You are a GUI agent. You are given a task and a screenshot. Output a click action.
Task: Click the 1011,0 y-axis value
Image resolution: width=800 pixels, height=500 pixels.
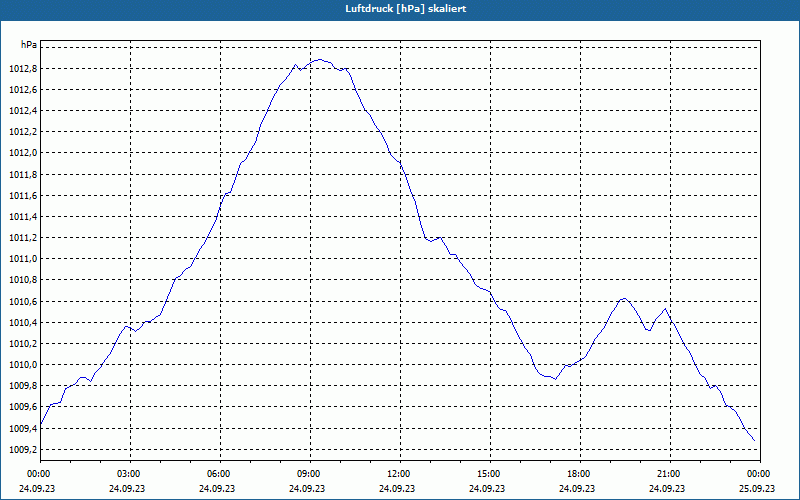(23, 259)
